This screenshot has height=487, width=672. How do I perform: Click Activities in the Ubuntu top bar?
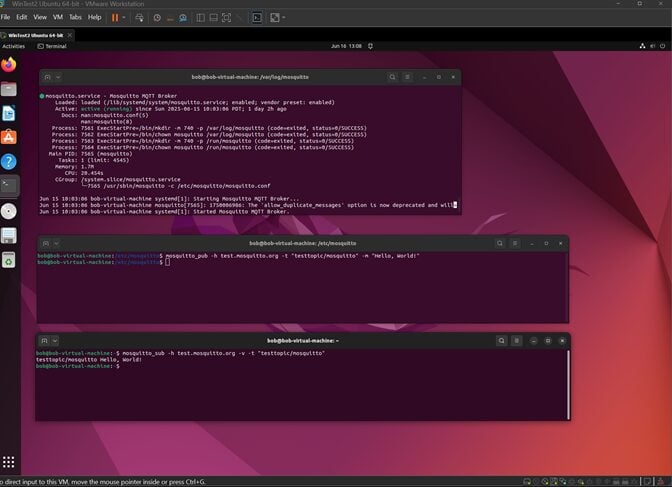click(x=14, y=46)
